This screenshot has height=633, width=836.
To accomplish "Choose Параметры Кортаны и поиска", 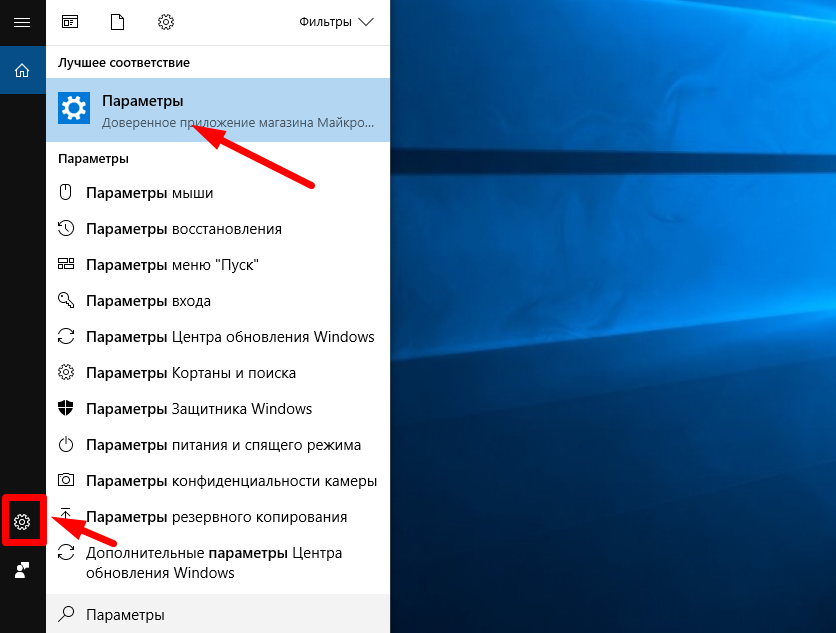I will pos(190,373).
